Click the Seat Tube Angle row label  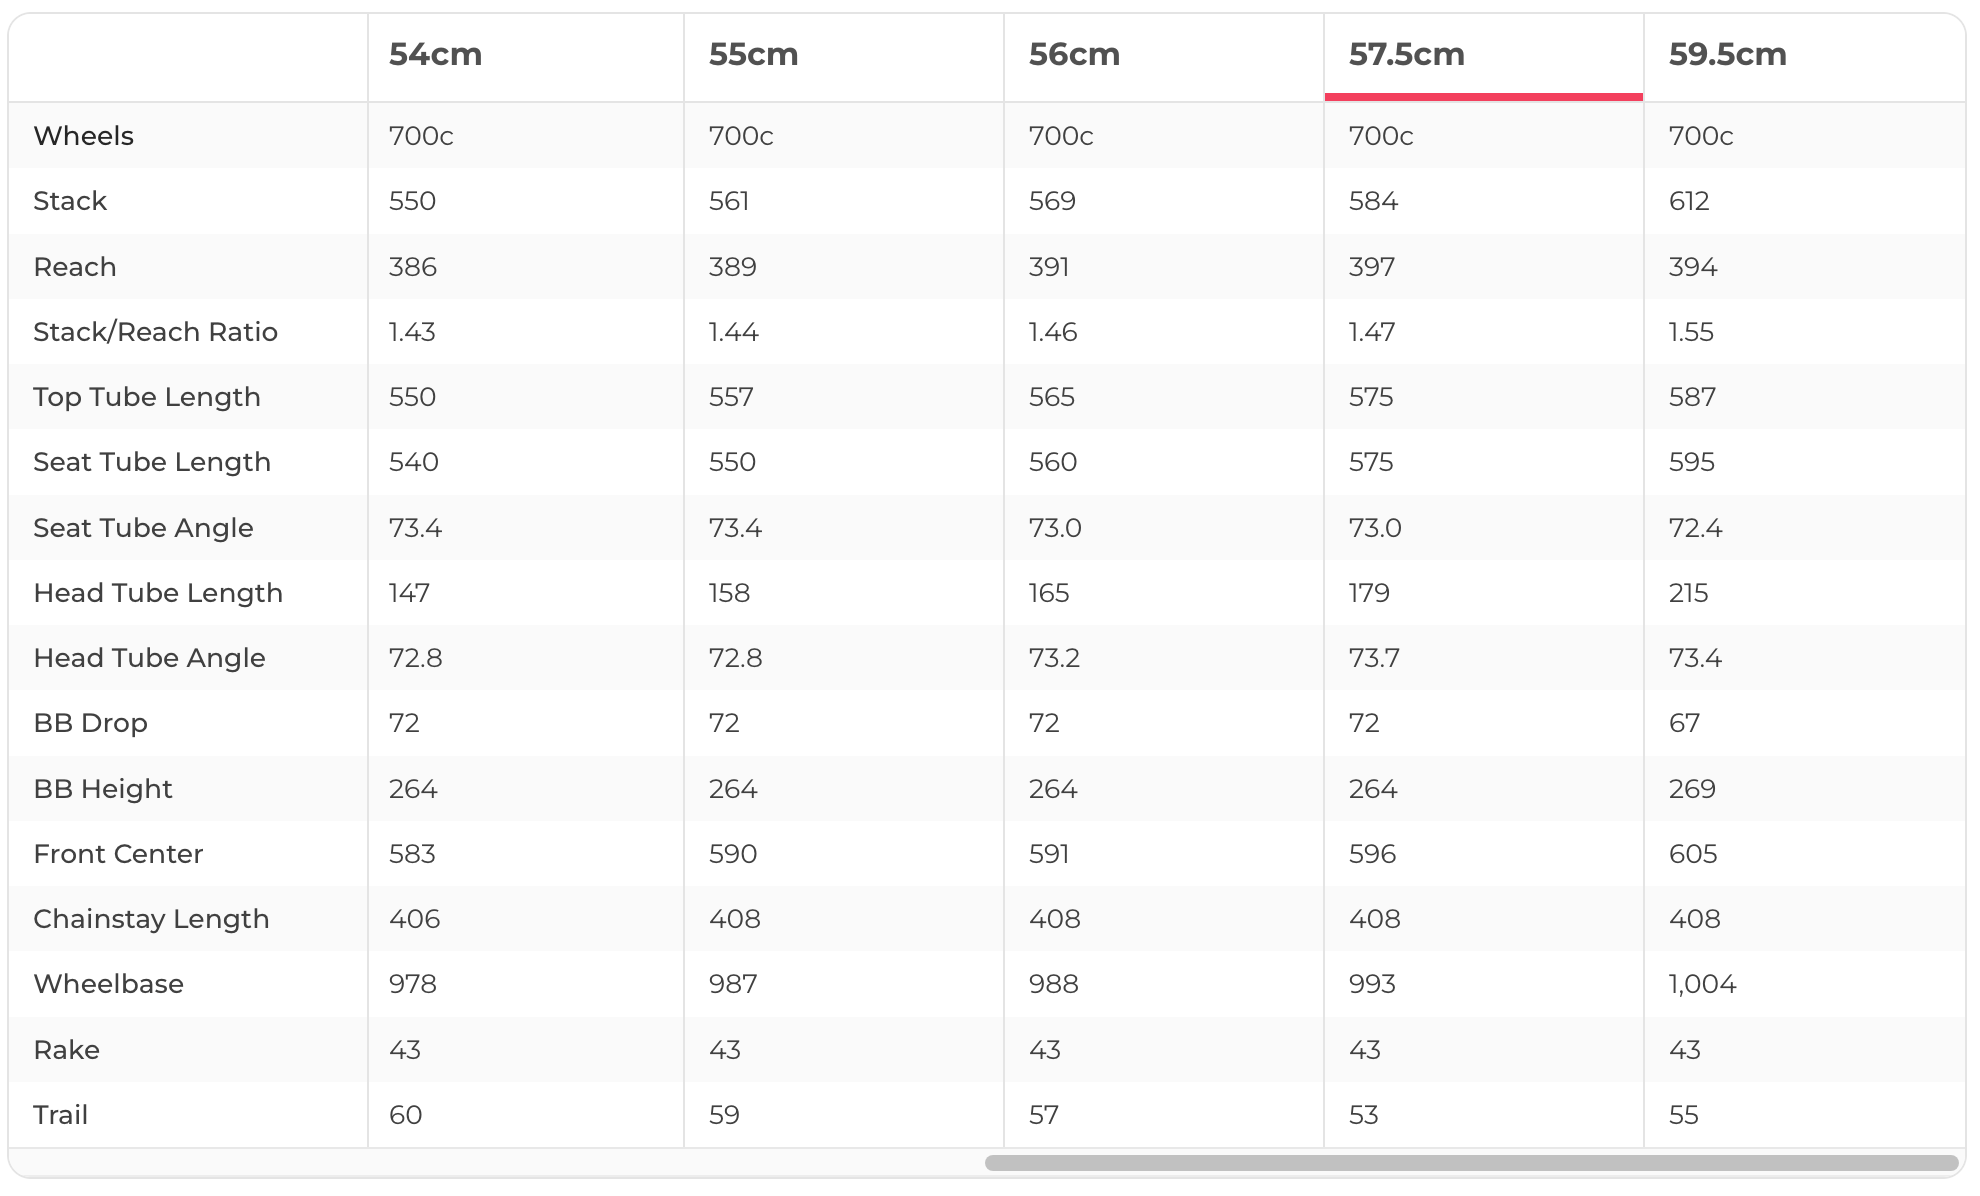(x=143, y=528)
